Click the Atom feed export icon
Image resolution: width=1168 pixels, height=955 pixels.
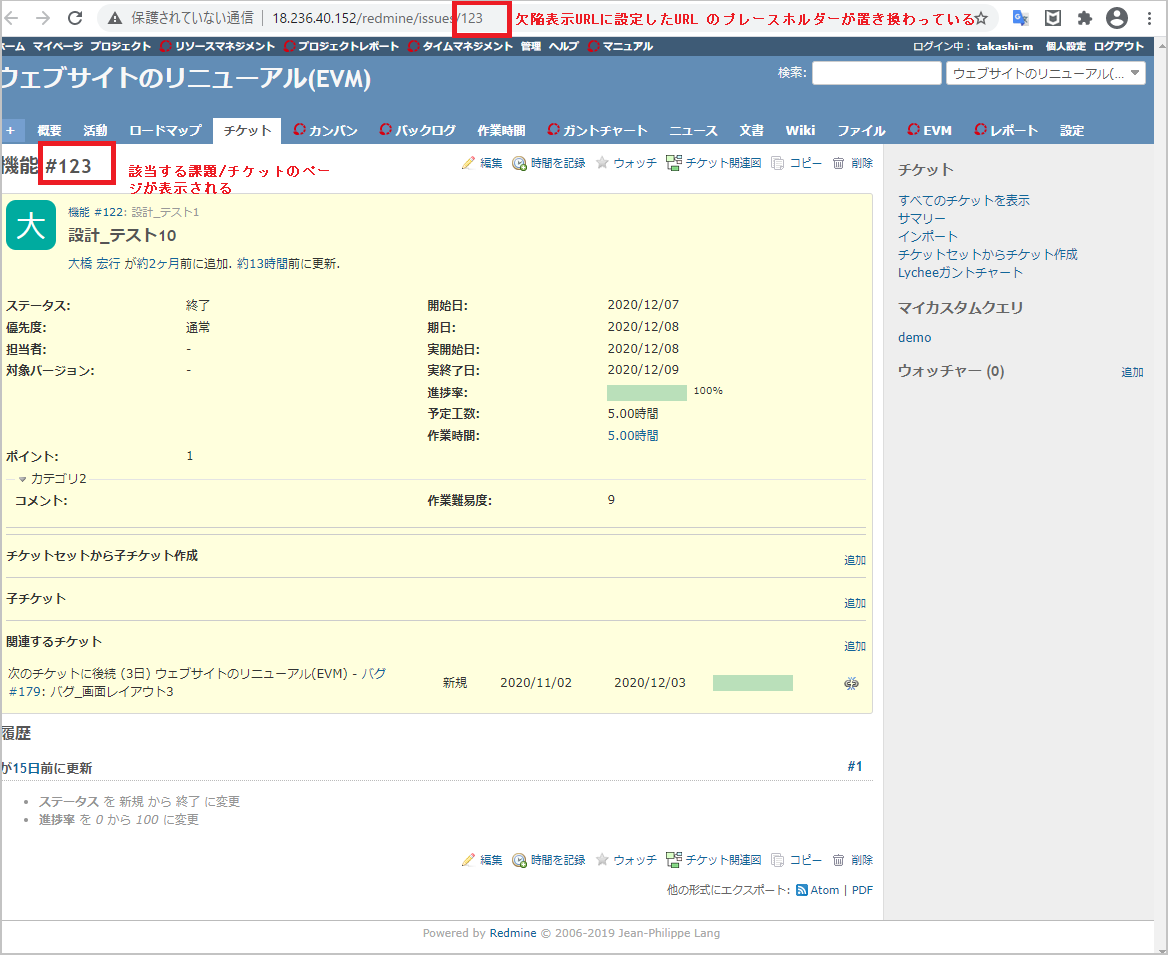pyautogui.click(x=802, y=890)
